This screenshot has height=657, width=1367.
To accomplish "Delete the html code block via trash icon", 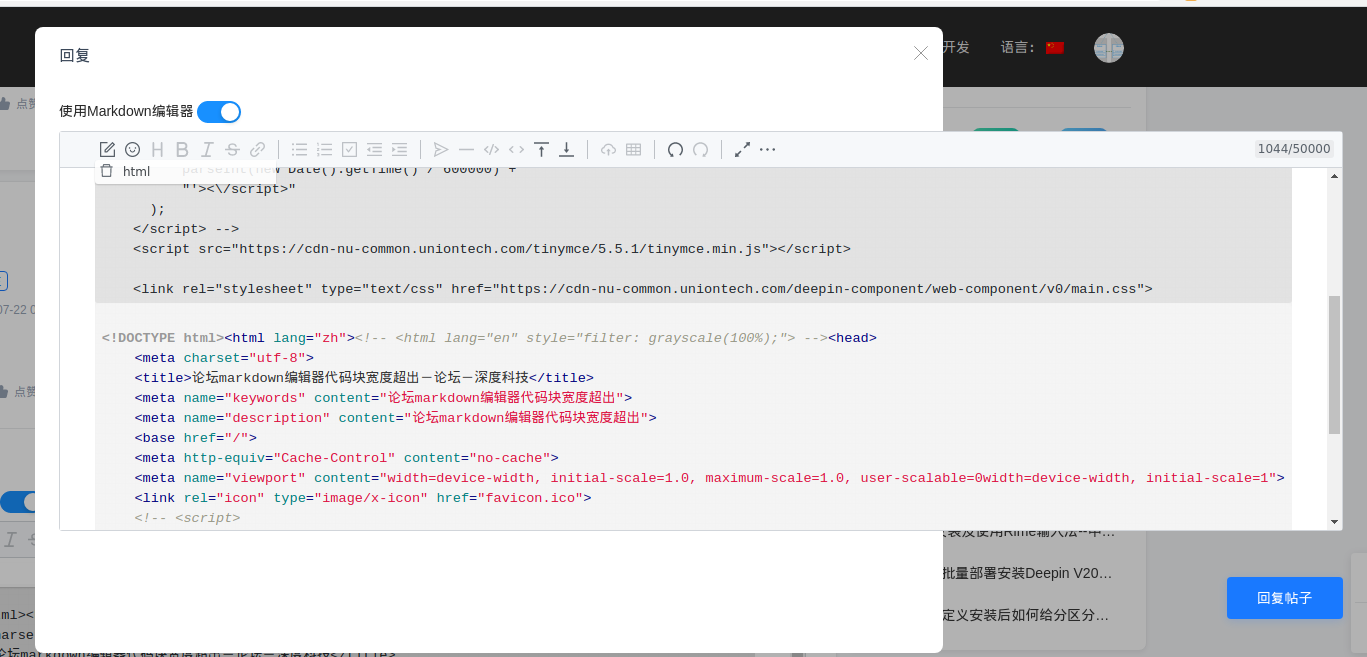I will (107, 171).
